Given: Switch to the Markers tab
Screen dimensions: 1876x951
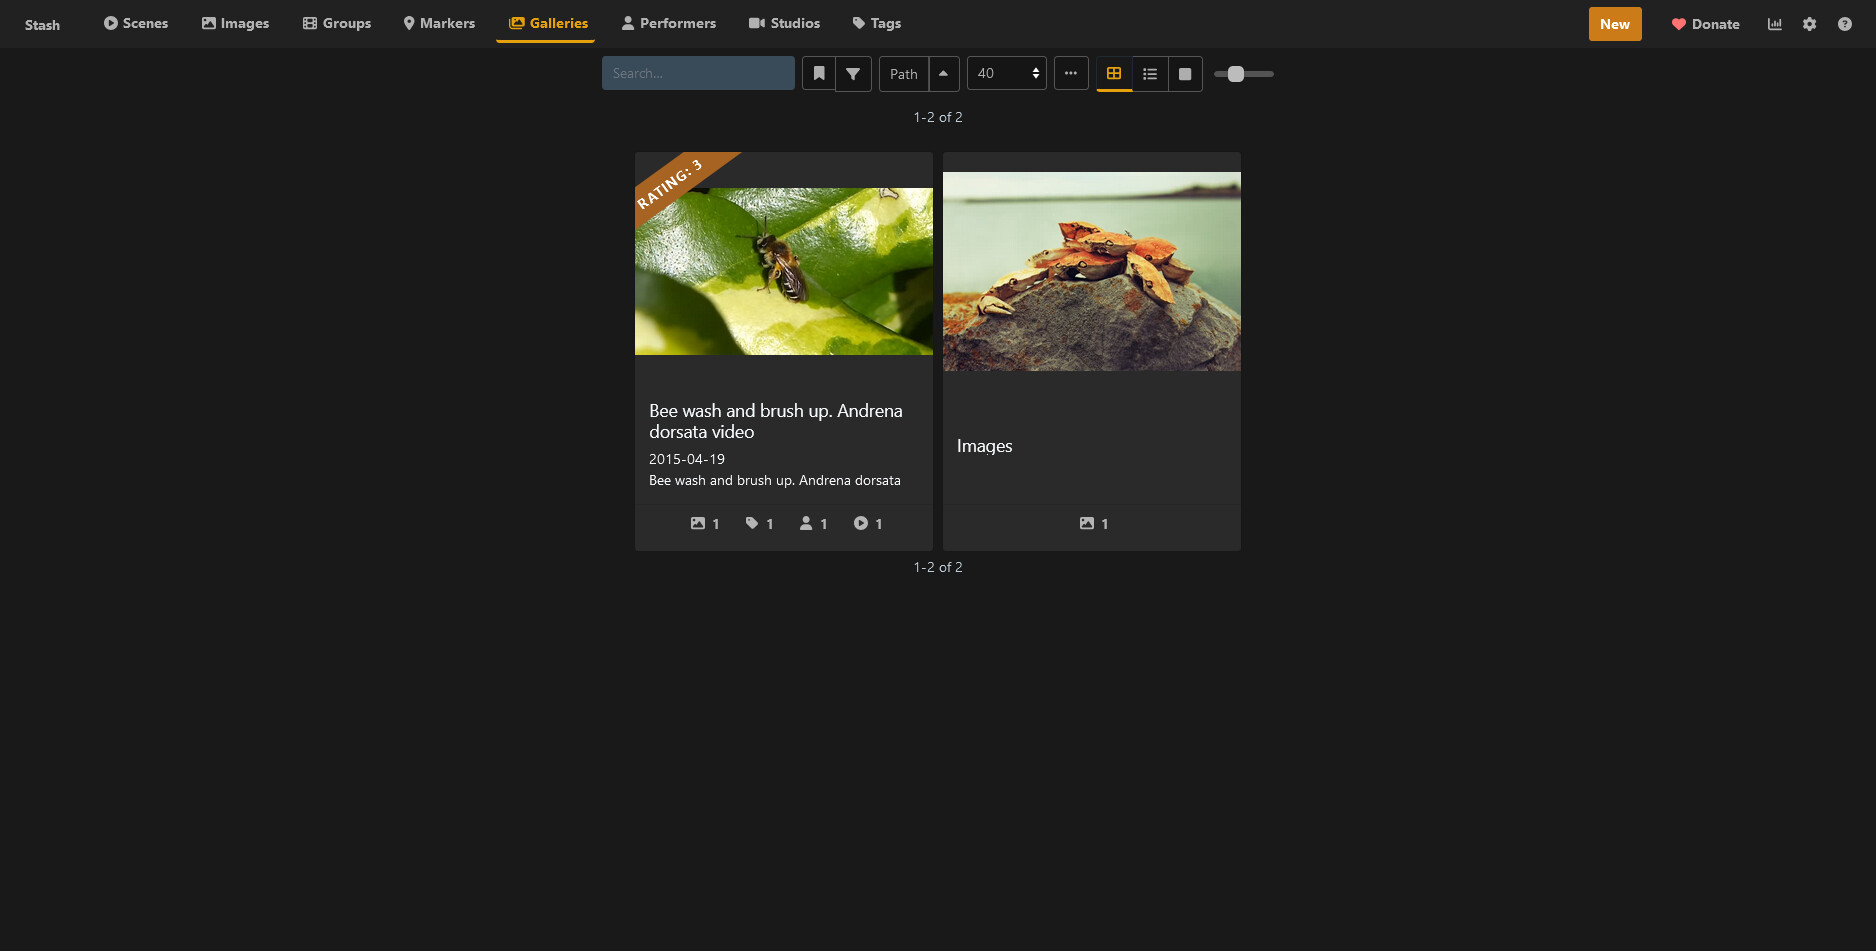Looking at the screenshot, I should coord(439,23).
